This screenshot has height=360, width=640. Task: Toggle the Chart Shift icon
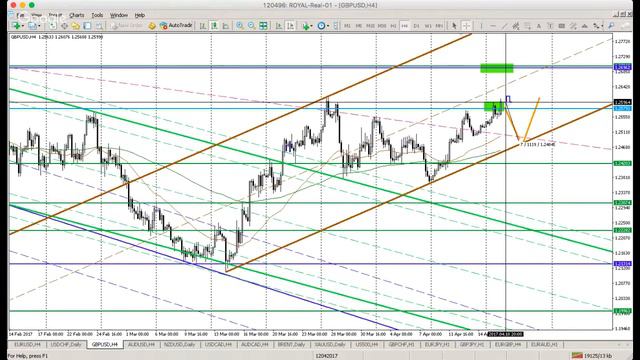click(x=290, y=26)
